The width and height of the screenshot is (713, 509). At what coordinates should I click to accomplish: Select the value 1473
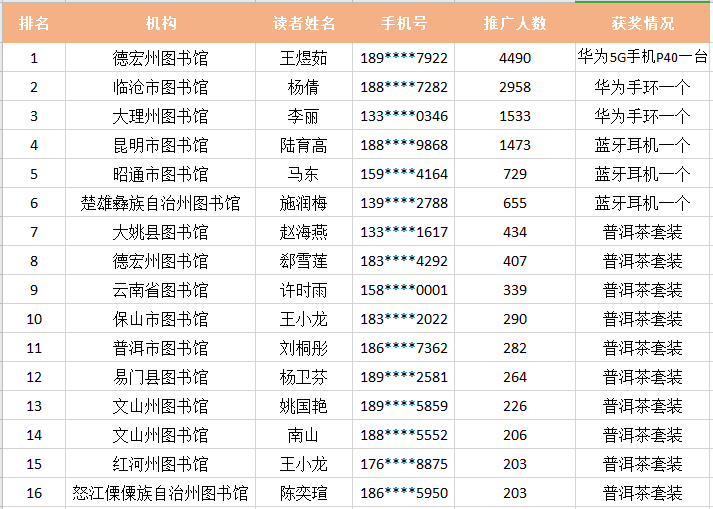tap(515, 145)
